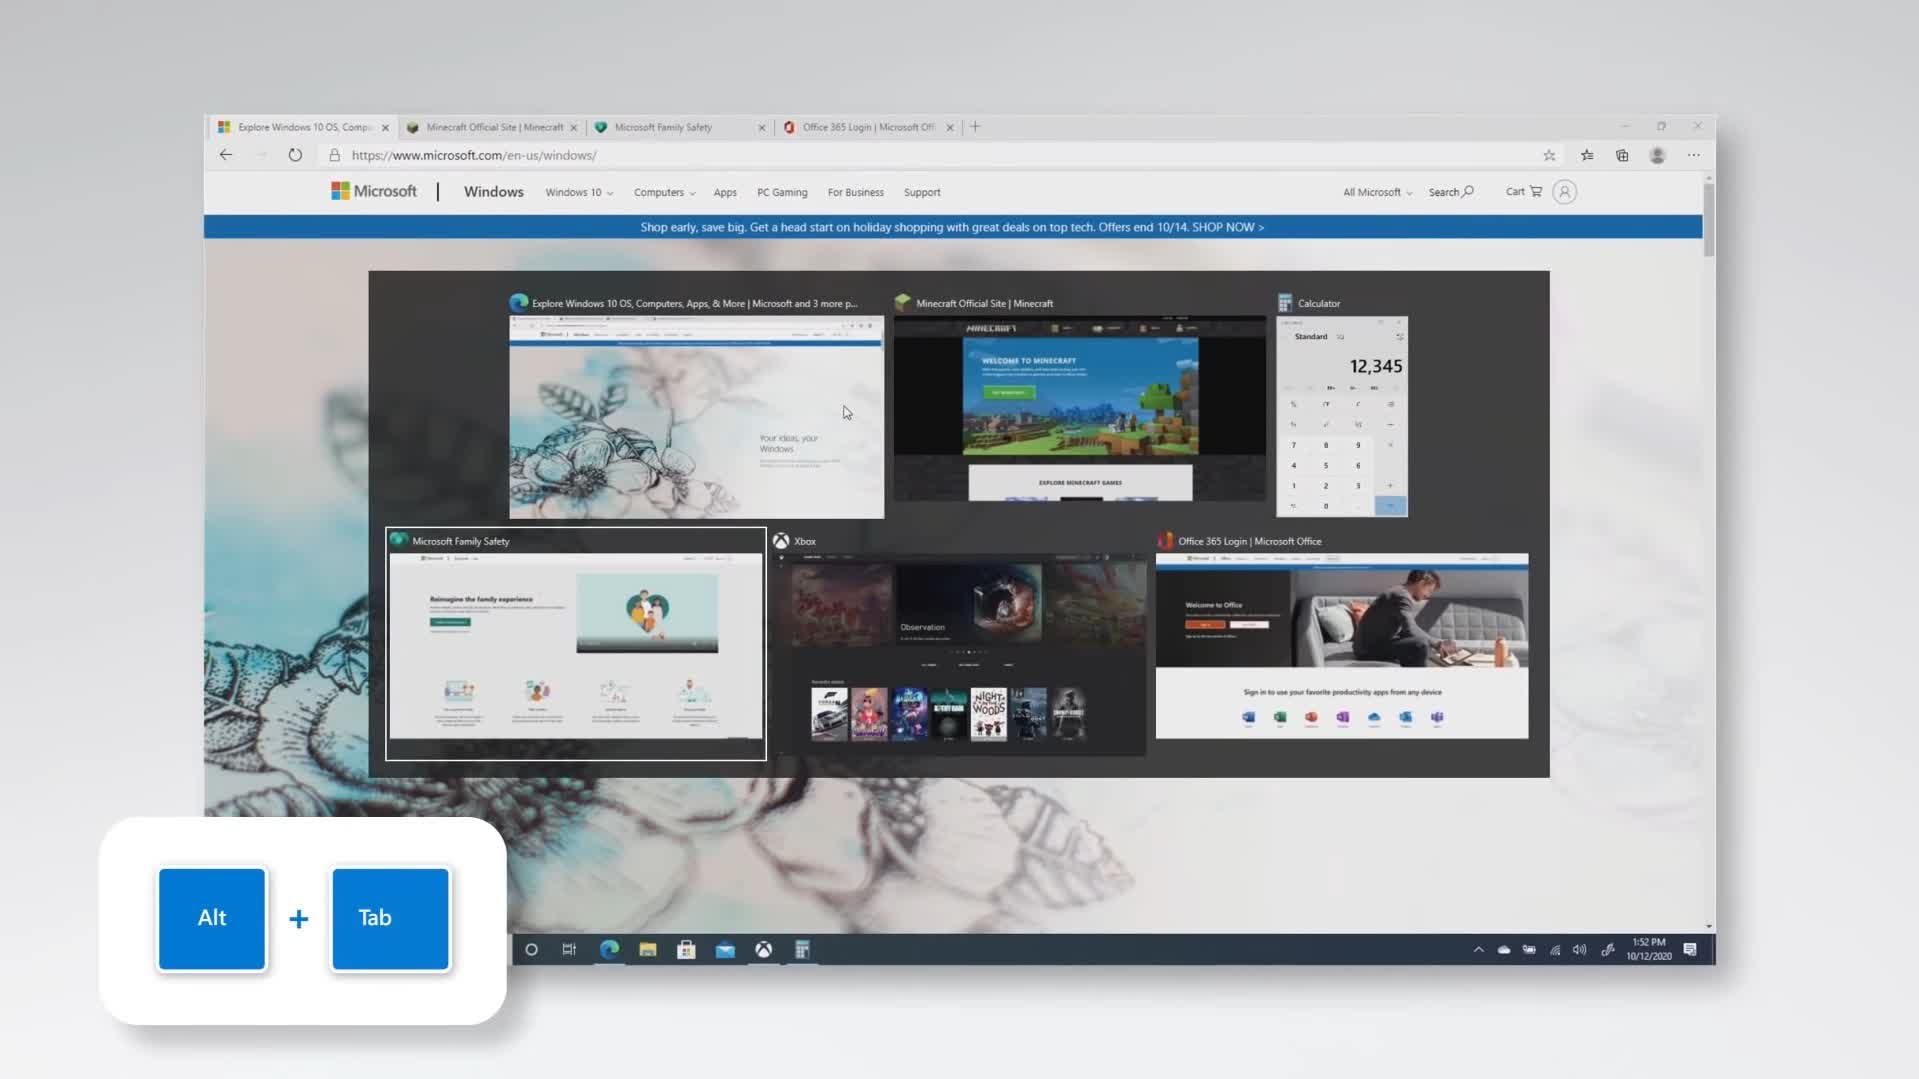Select the Calculator window thumbnail
This screenshot has width=1919, height=1079.
tap(1342, 416)
